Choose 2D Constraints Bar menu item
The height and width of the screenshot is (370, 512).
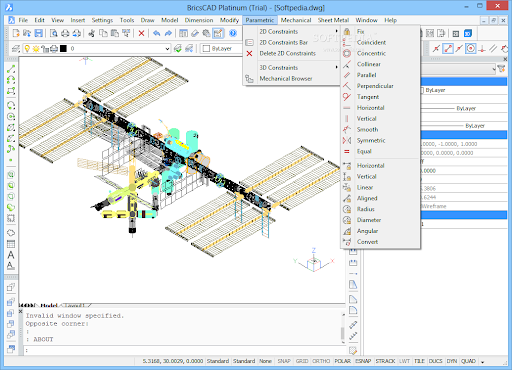tap(284, 42)
